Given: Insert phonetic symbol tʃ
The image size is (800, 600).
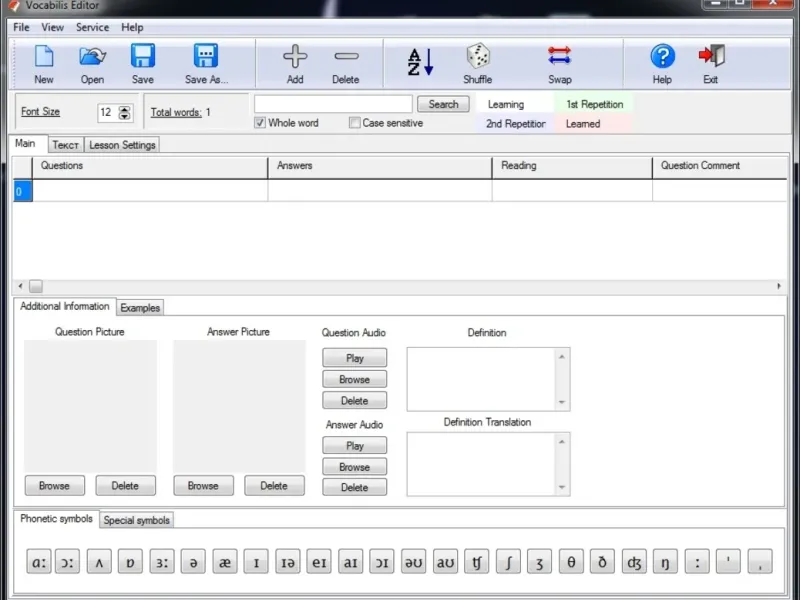Looking at the screenshot, I should click(477, 562).
